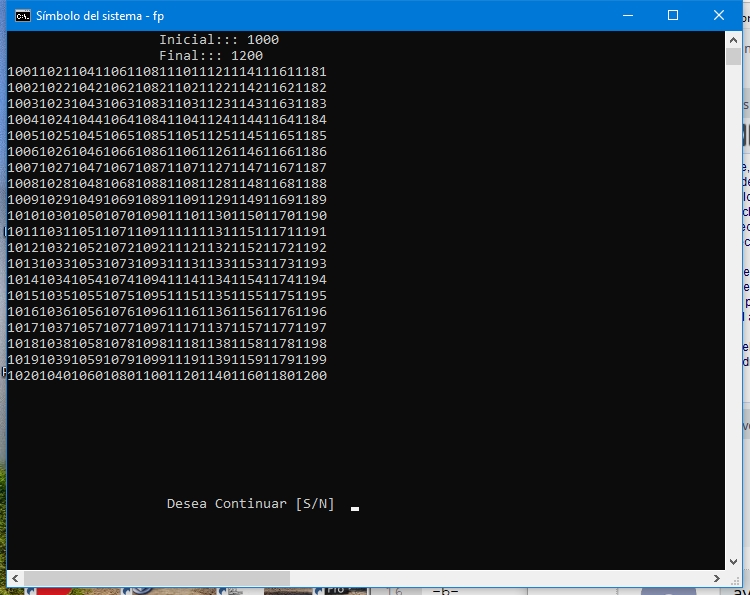750x595 pixels.
Task: Click the vertical scrollbar up arrow
Action: click(733, 39)
